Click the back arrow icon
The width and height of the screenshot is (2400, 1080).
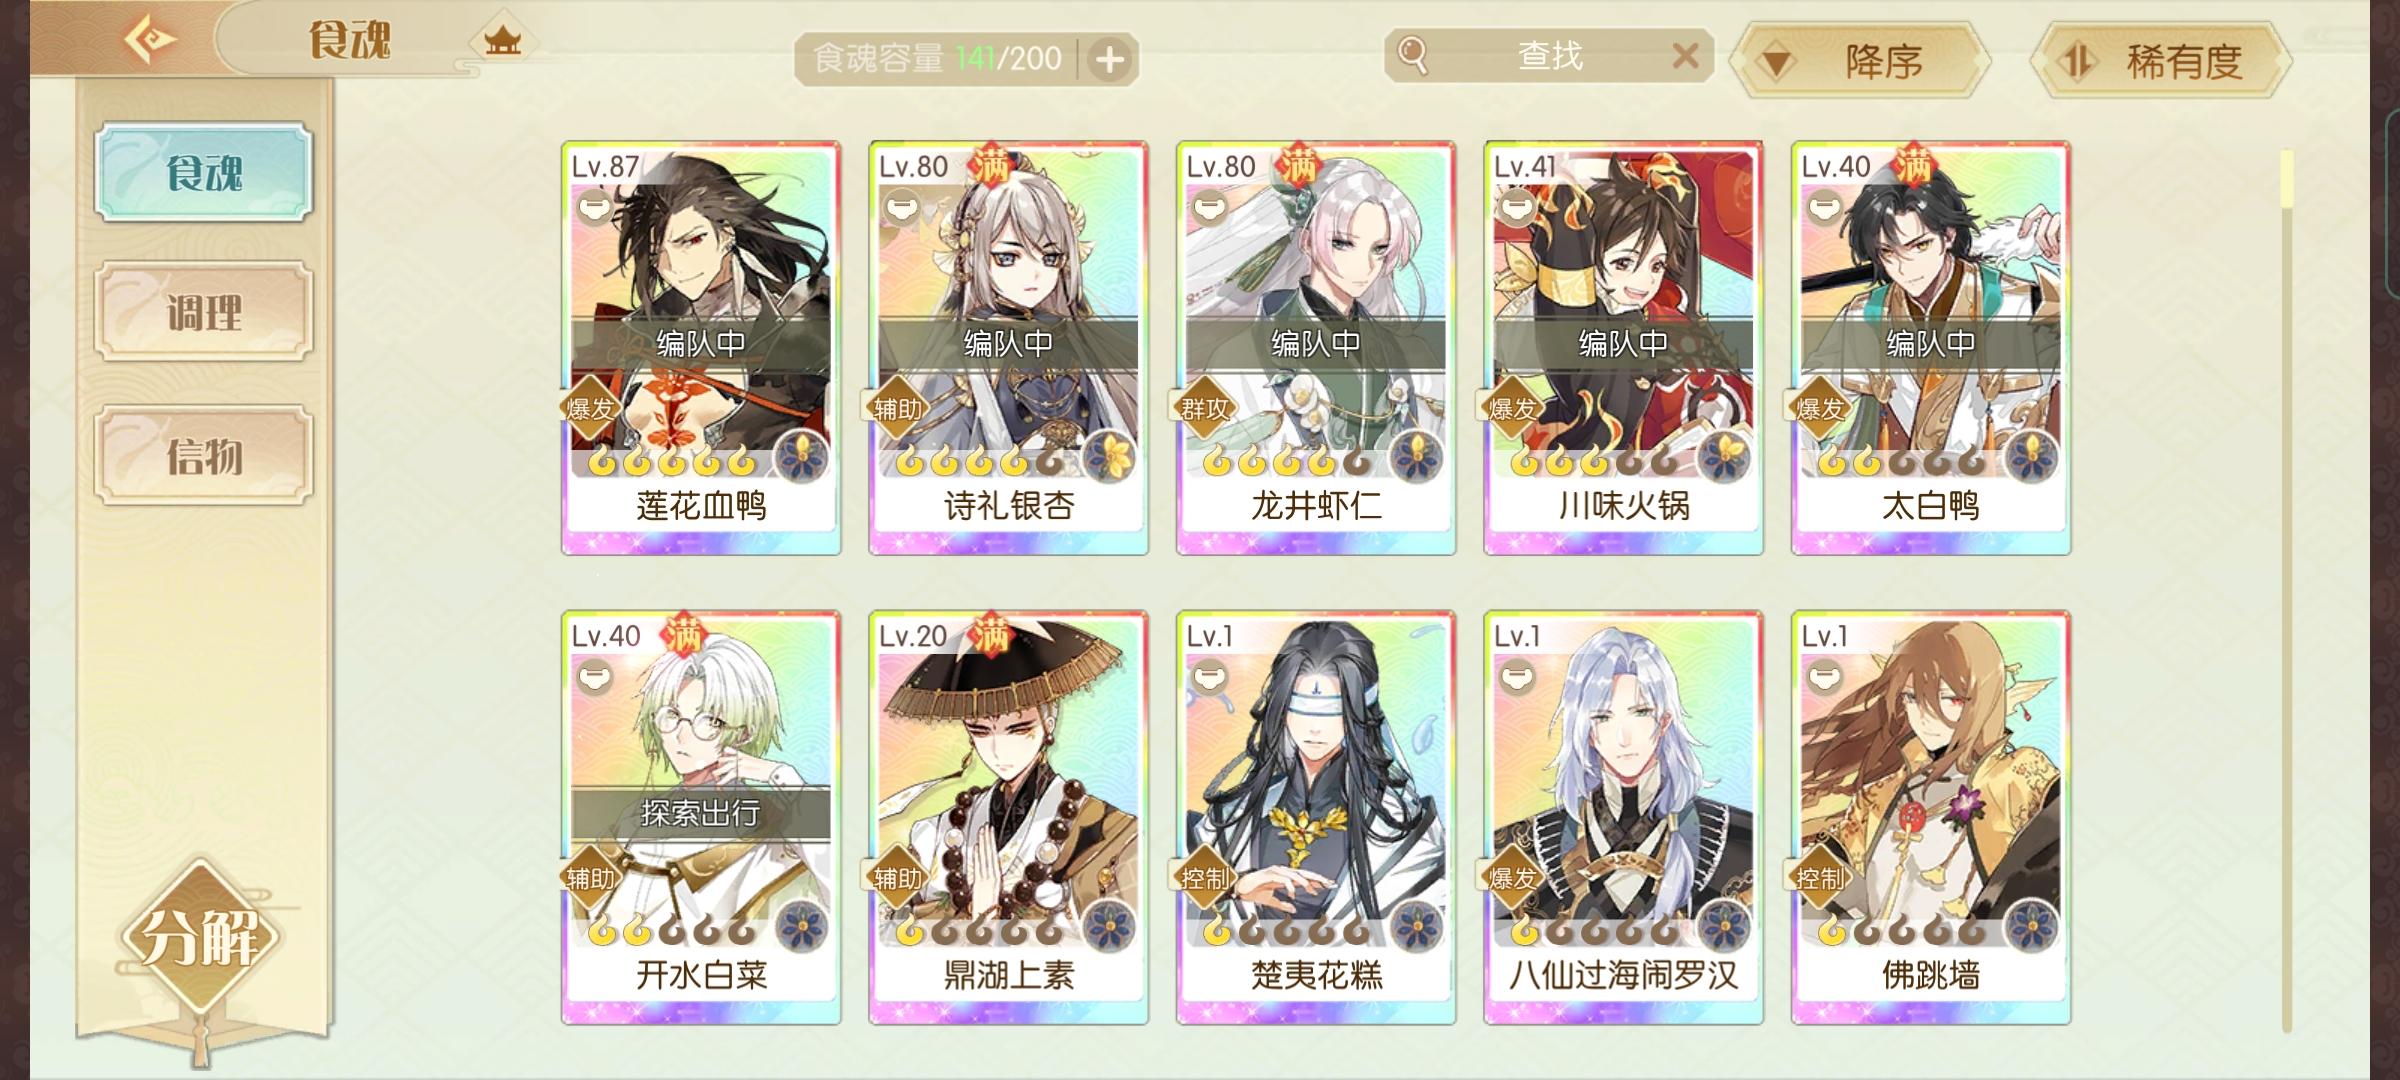point(150,40)
